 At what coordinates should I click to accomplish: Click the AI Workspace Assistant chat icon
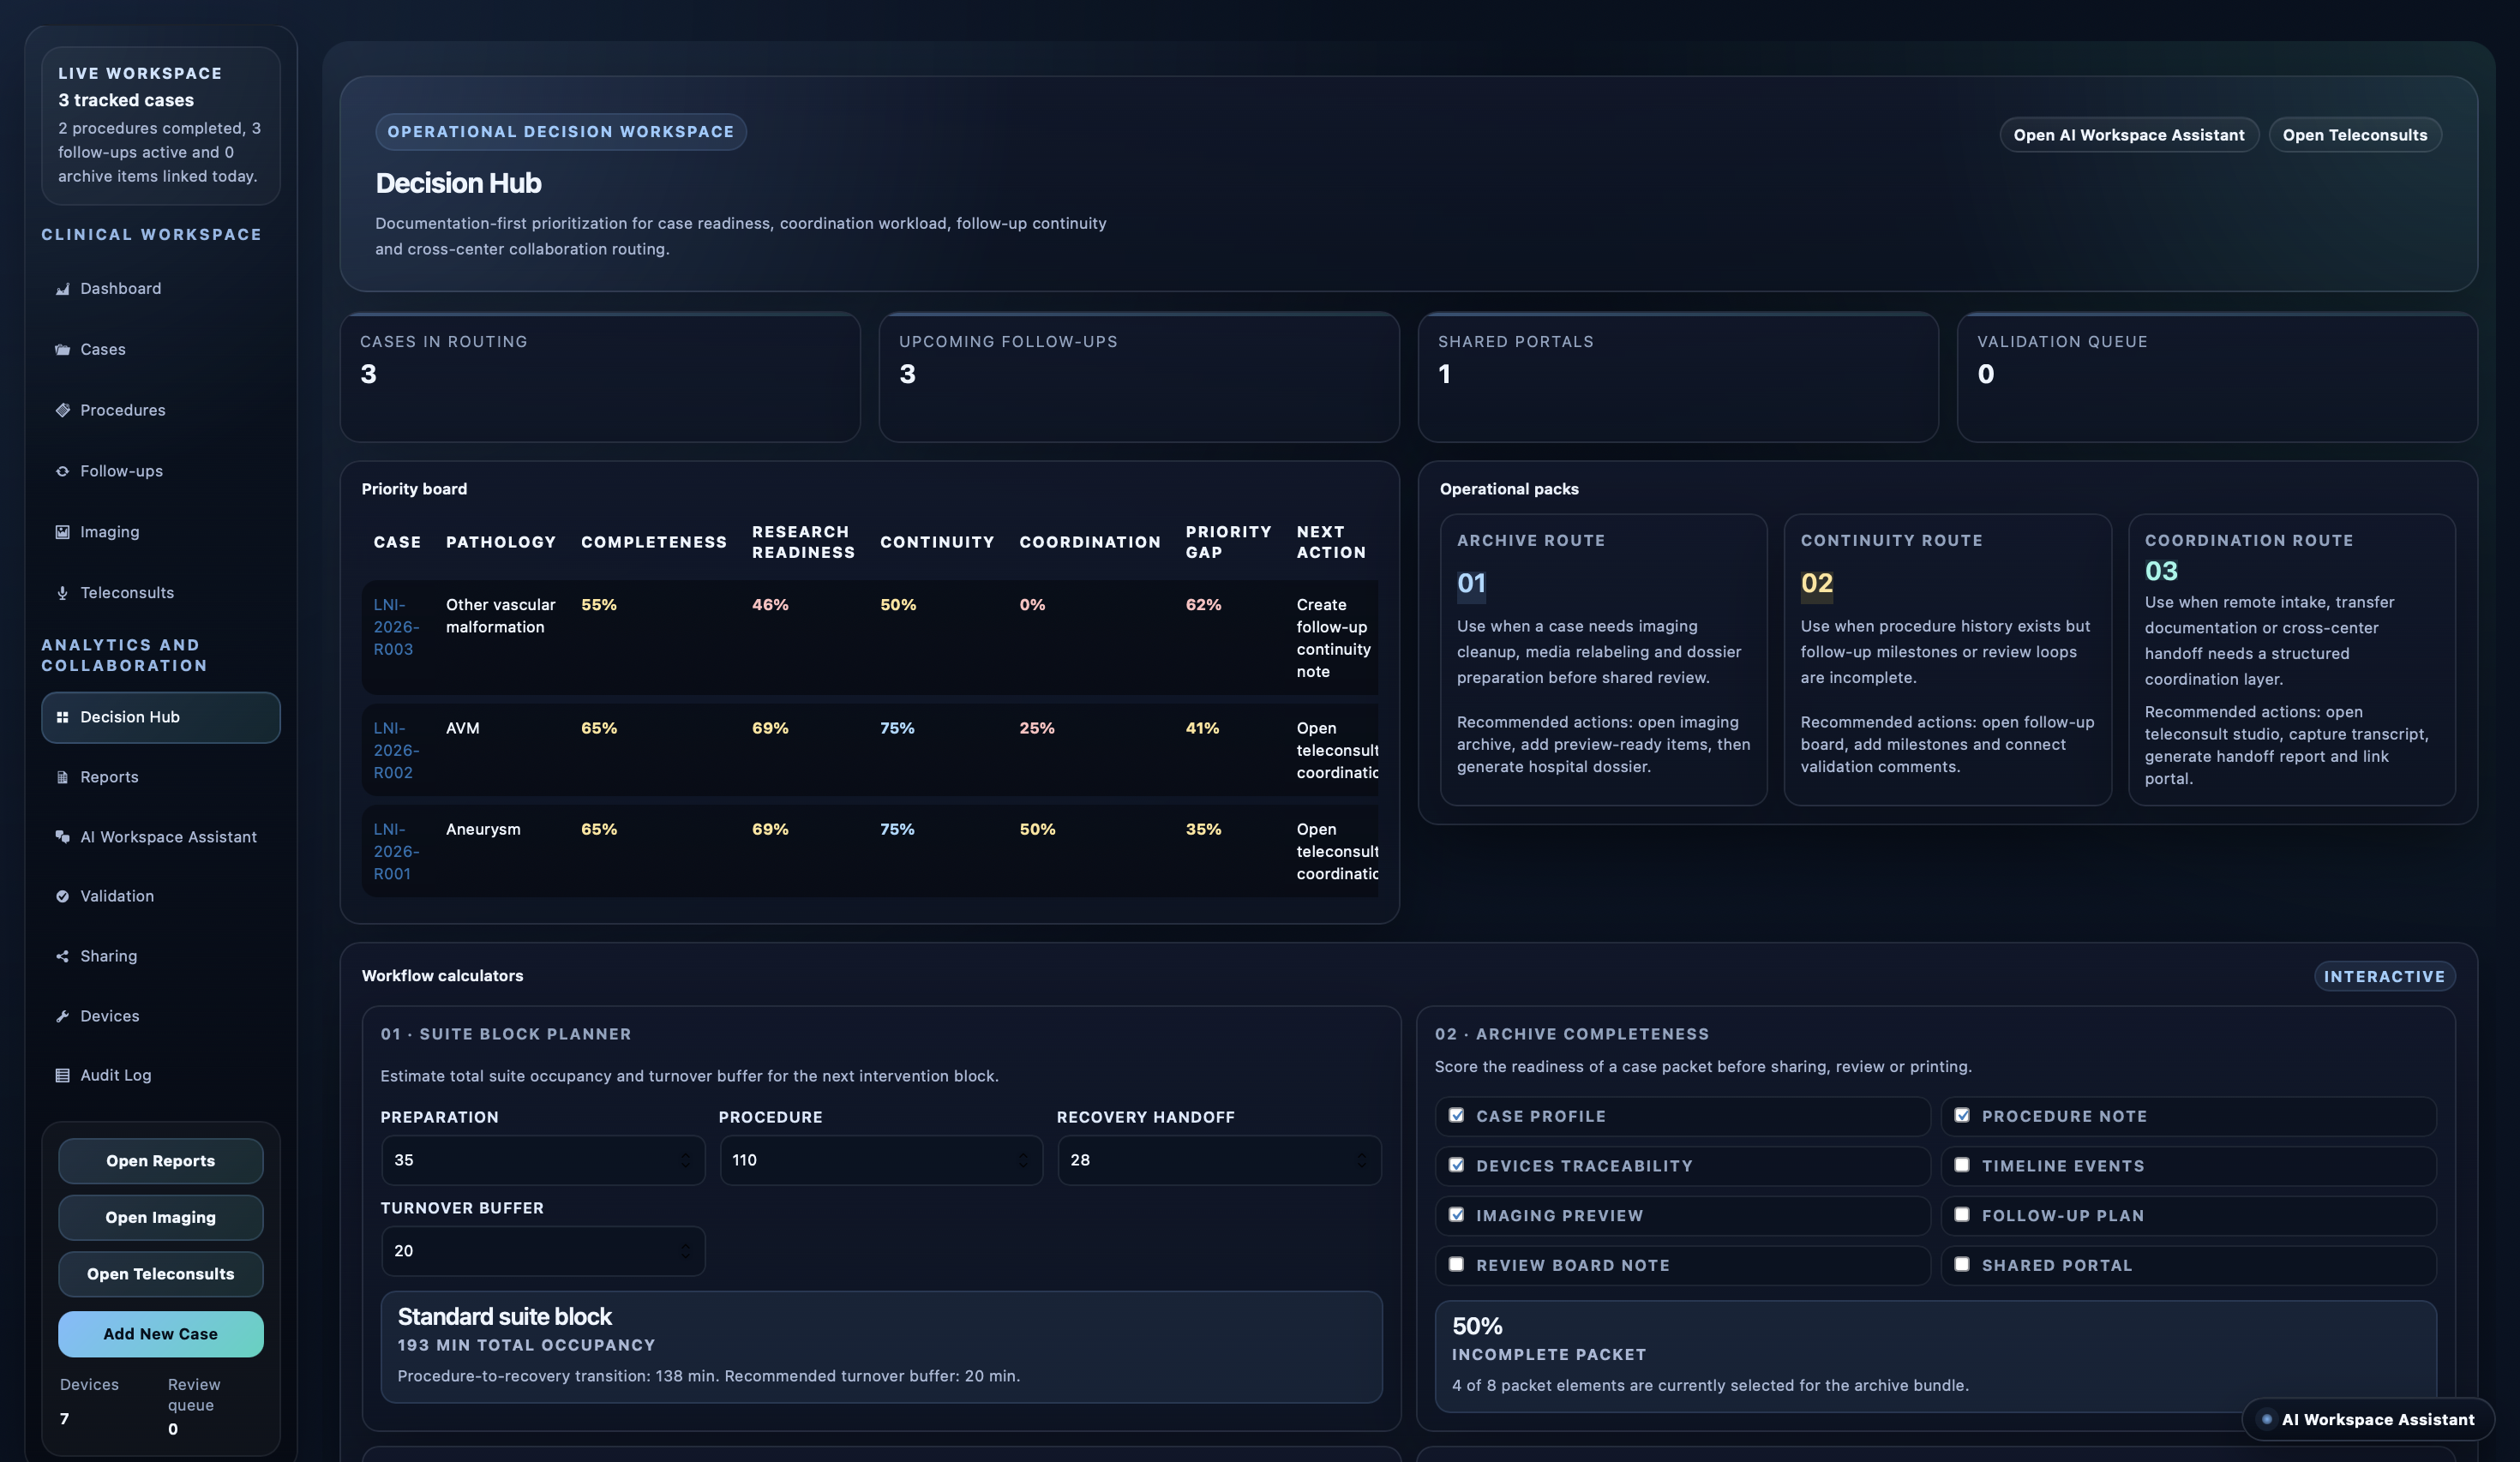[62, 837]
